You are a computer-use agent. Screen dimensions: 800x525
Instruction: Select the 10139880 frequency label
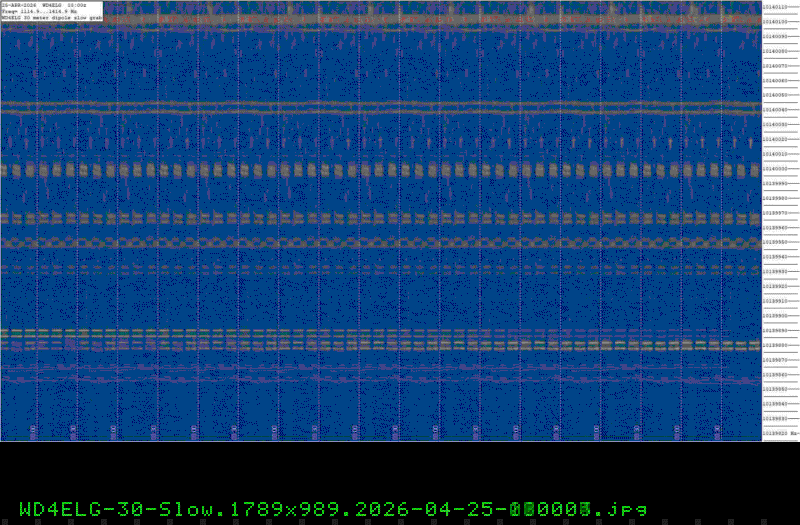(774, 345)
